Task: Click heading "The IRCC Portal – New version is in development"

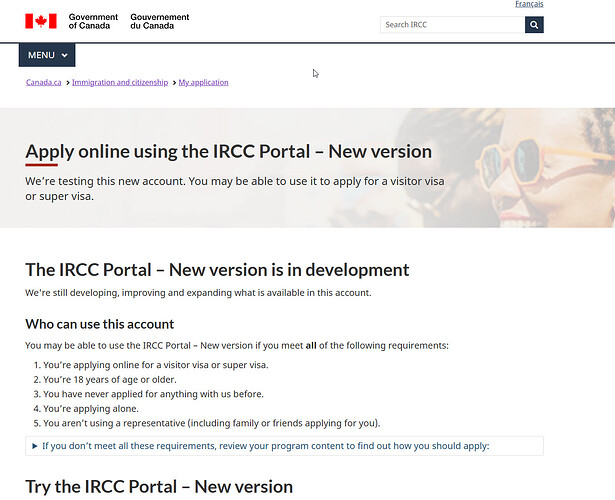Action: 217,270
